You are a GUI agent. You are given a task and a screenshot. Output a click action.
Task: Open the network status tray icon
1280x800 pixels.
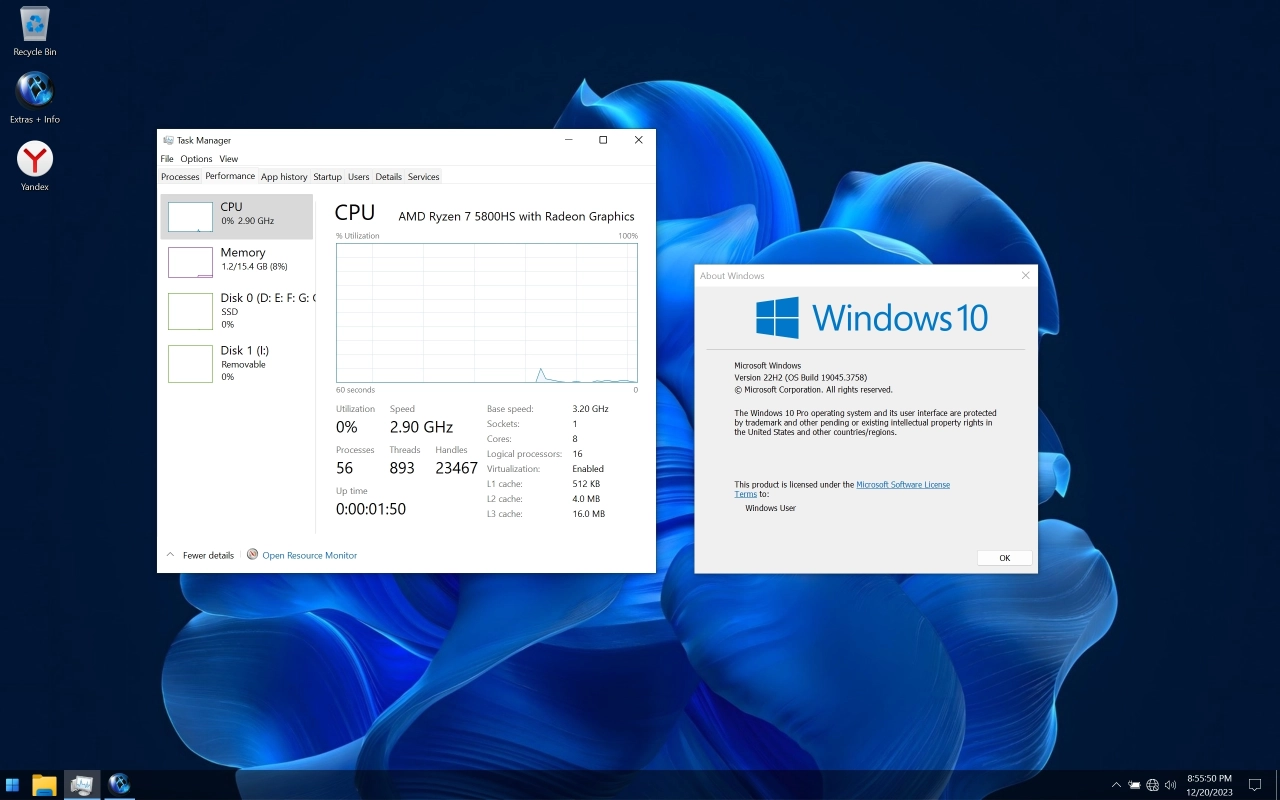(x=1152, y=785)
